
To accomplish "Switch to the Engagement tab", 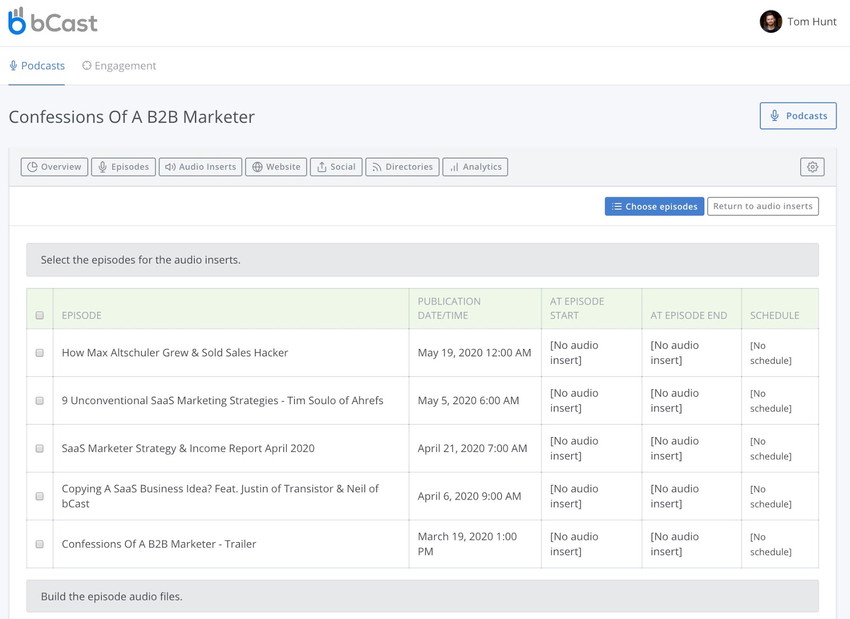I will [x=118, y=65].
